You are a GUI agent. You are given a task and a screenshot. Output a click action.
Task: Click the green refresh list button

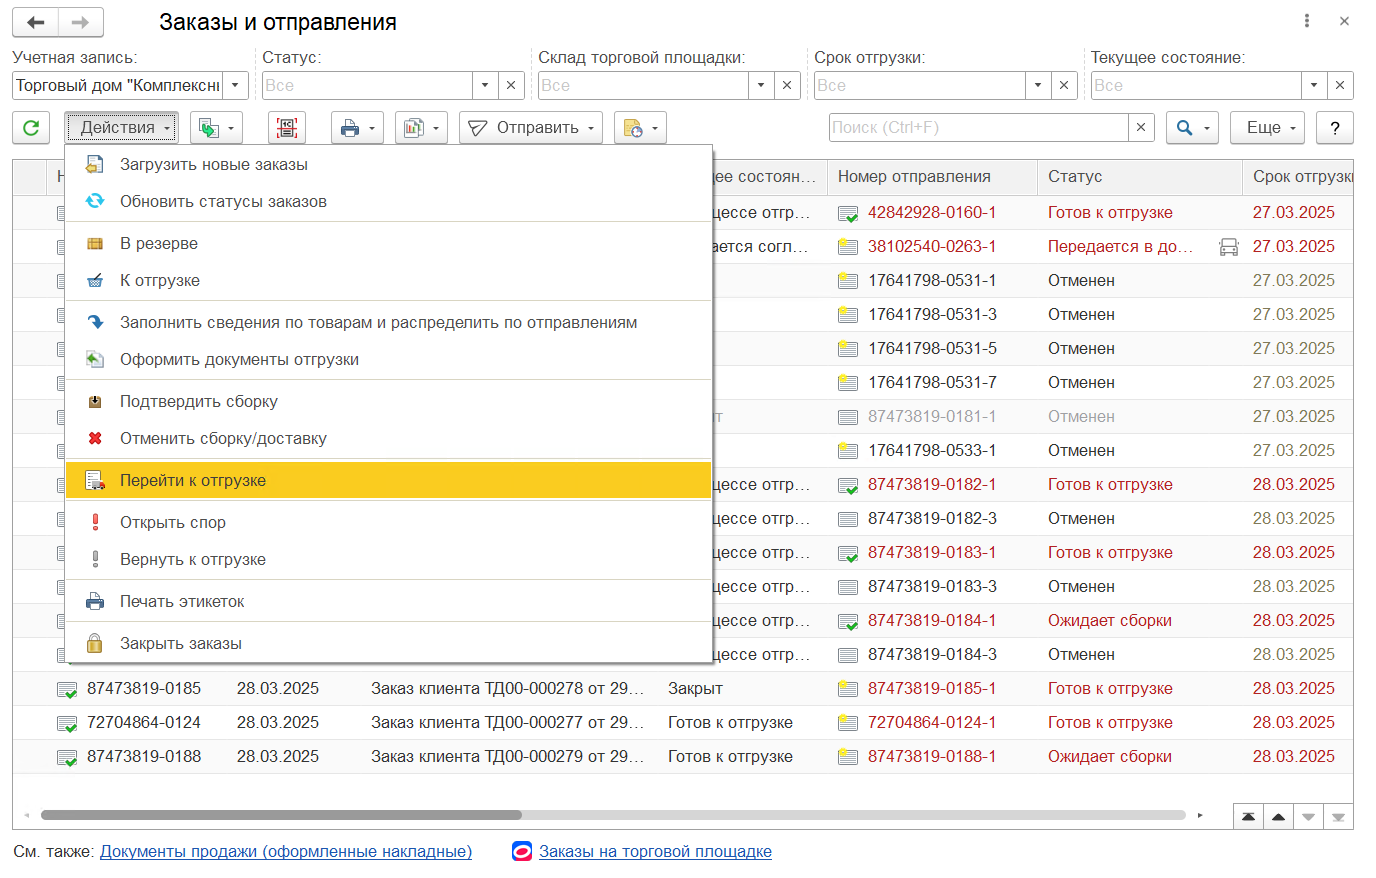pyautogui.click(x=31, y=128)
